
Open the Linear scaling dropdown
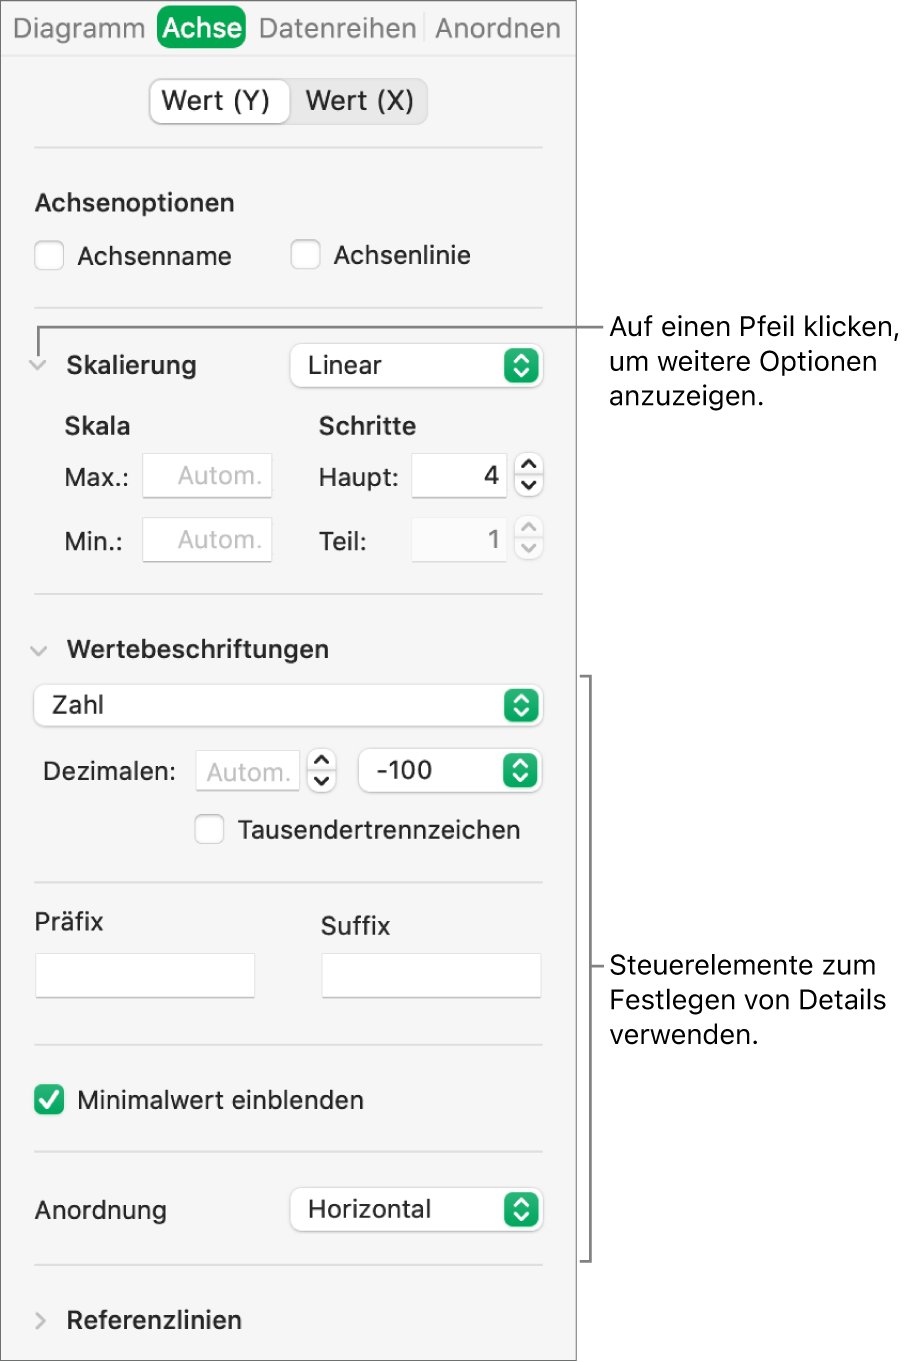point(416,366)
